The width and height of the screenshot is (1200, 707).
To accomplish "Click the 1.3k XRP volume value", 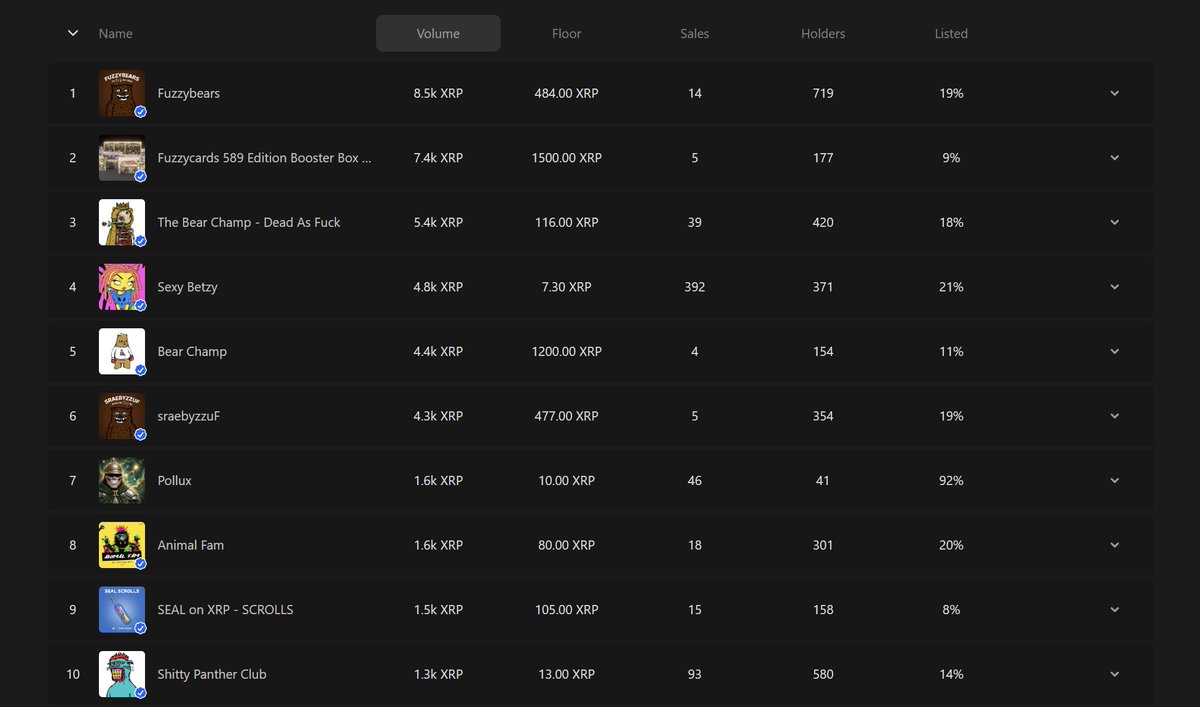I will [x=438, y=674].
